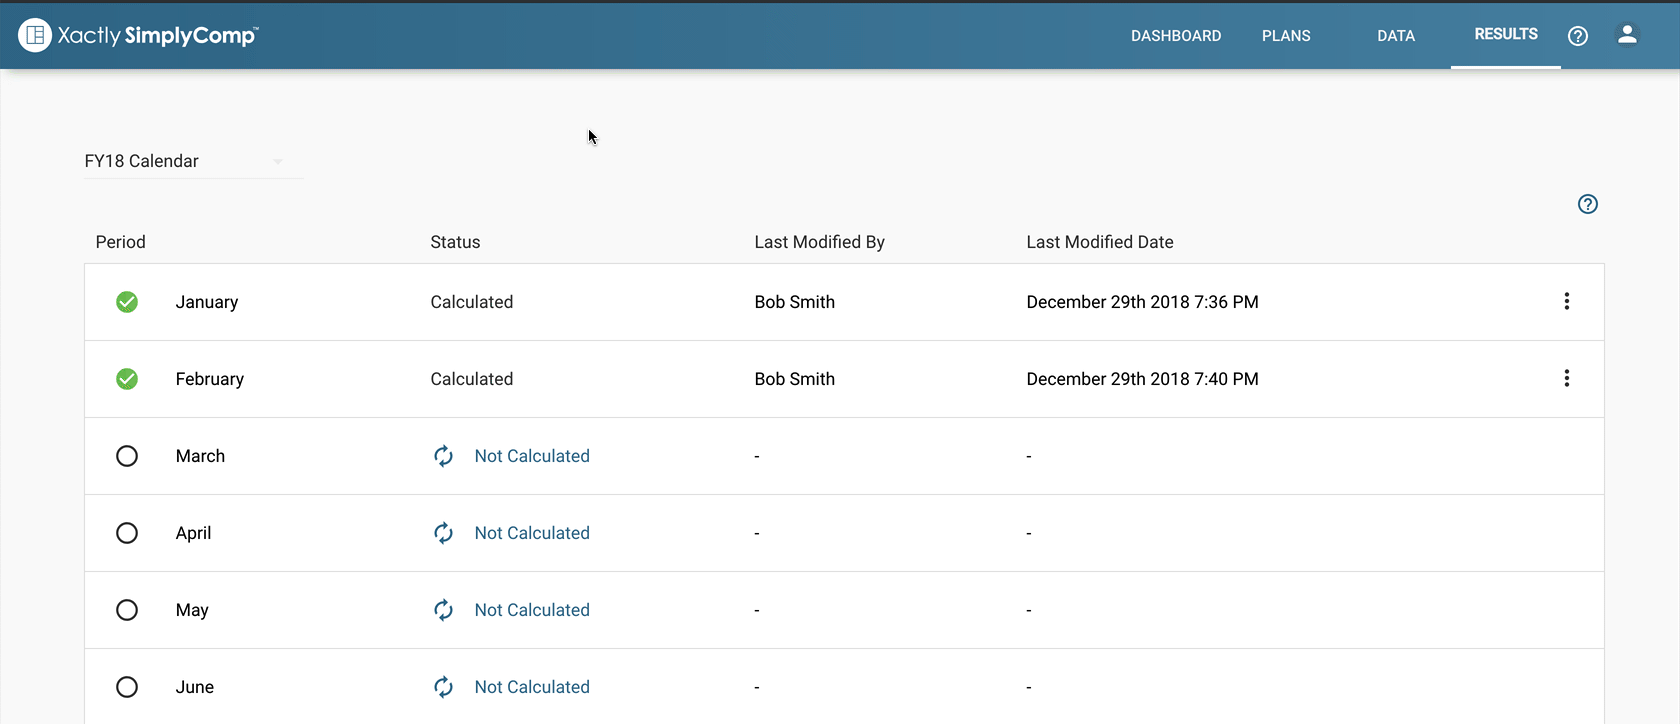Click the recalculate icon for March
This screenshot has height=724, width=1680.
point(443,456)
